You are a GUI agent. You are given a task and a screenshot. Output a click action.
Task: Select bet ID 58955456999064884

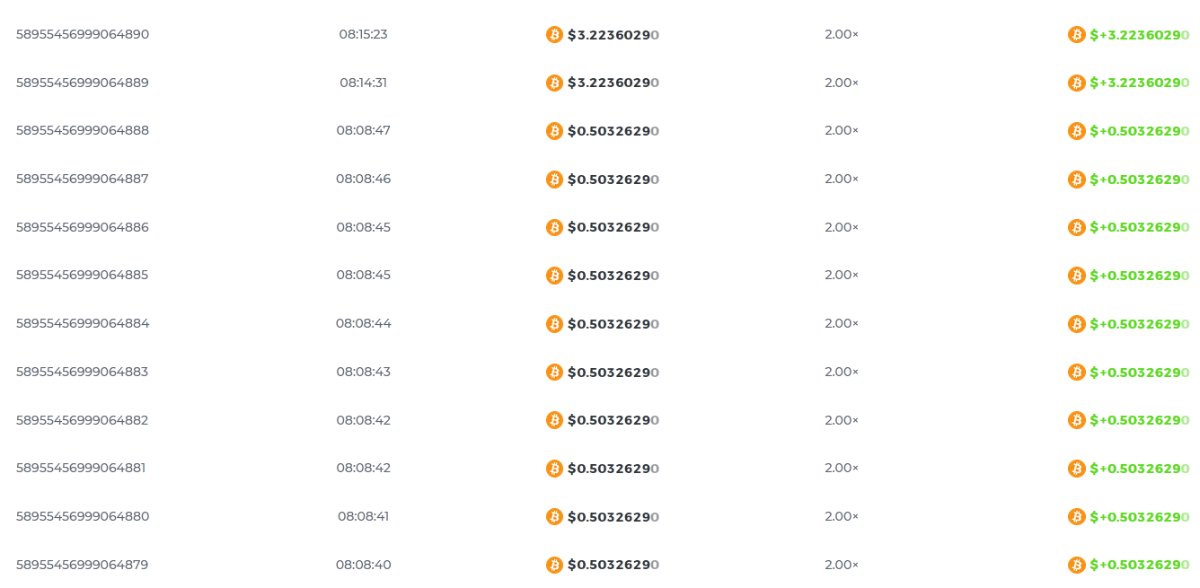[x=82, y=323]
